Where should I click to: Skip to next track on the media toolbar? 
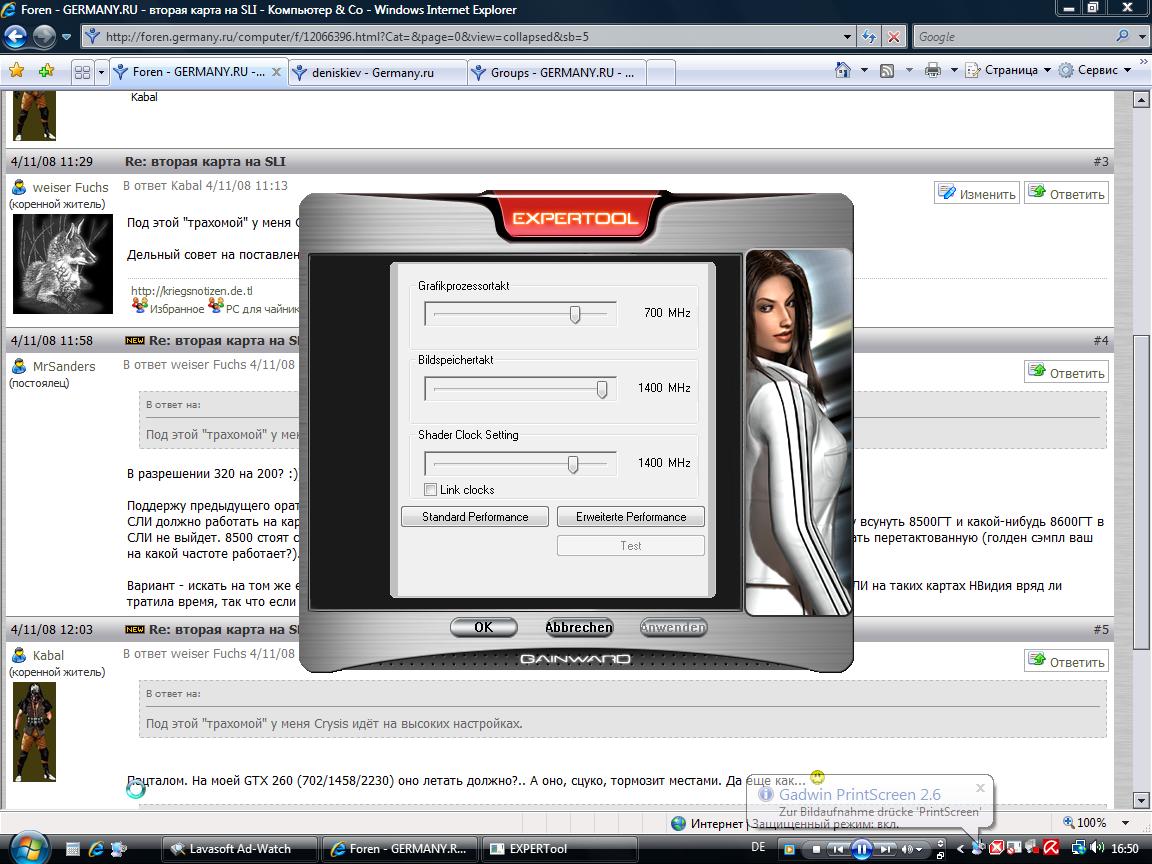[x=886, y=849]
